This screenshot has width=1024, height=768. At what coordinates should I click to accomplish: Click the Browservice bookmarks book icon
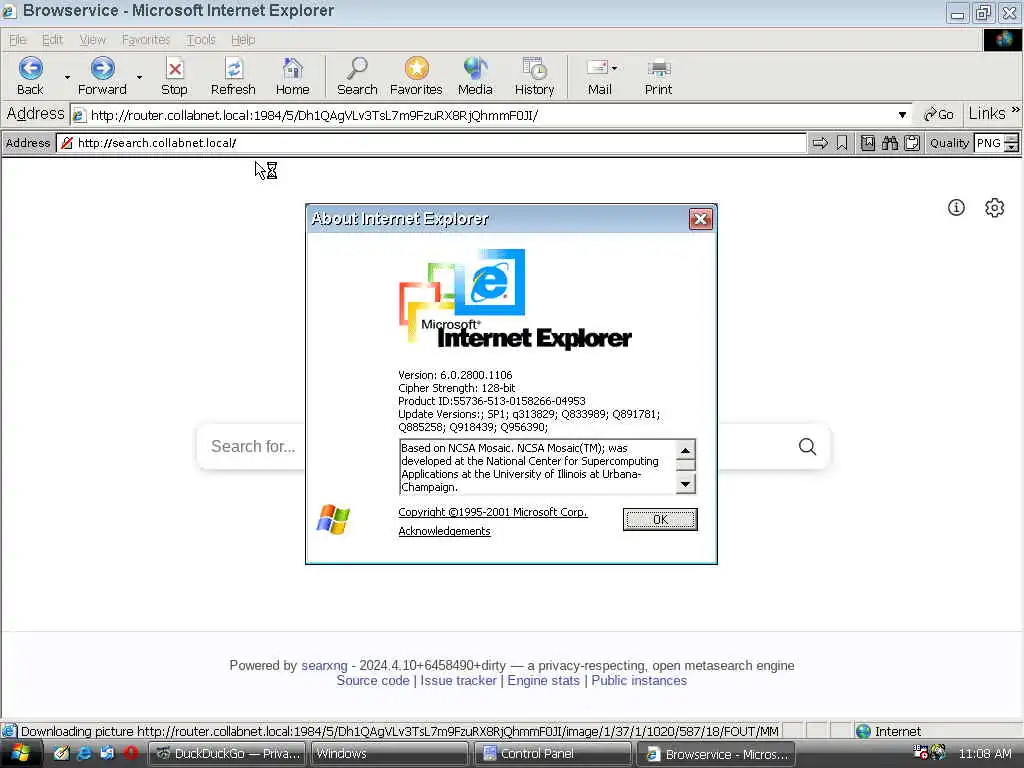(867, 143)
